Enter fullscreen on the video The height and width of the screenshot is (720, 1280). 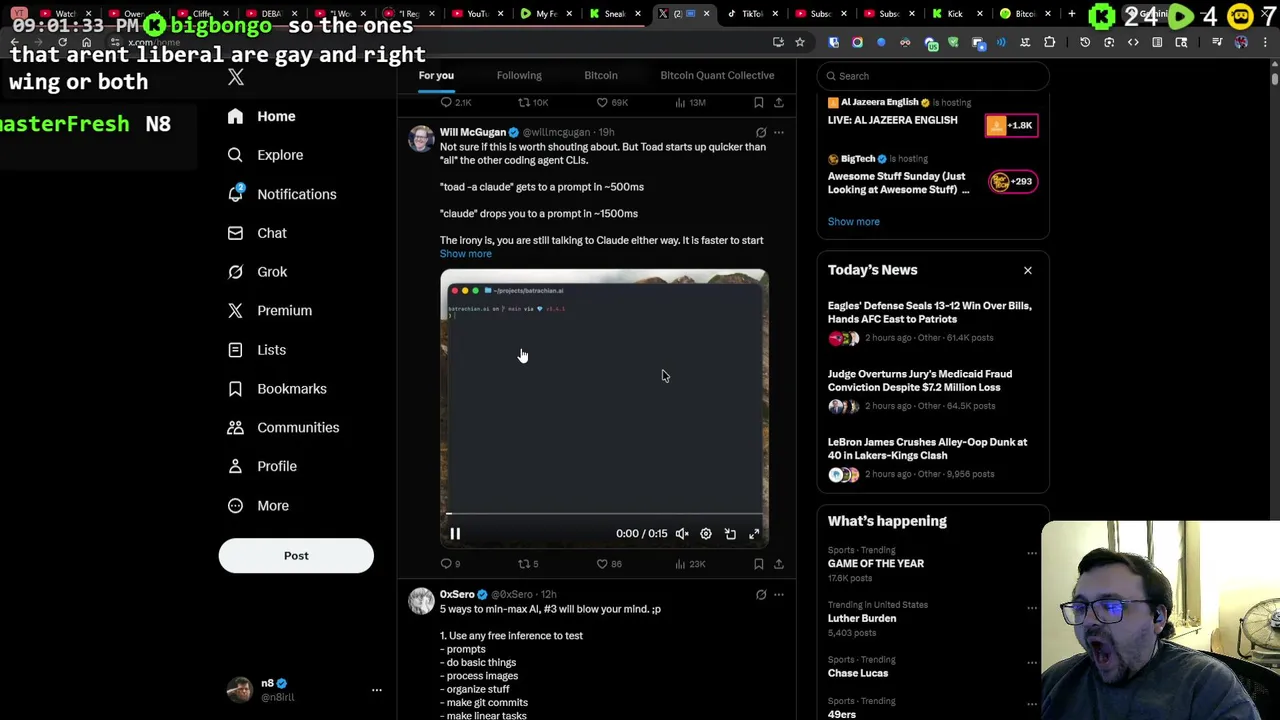coord(754,534)
